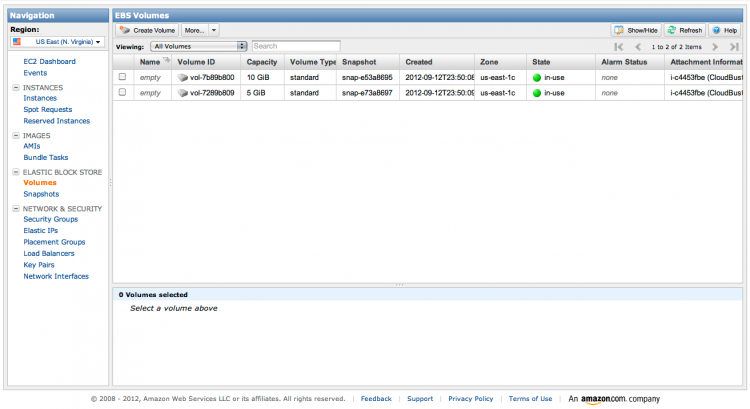This screenshot has height=409, width=750.
Task: Collapse the IMAGES section
Action: pos(16,135)
